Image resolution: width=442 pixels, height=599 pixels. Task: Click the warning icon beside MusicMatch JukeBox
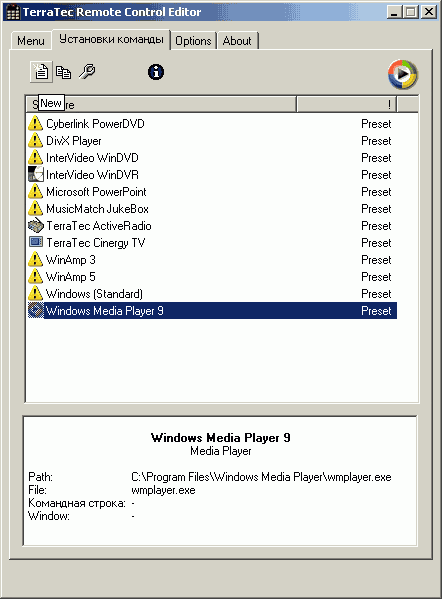(36, 209)
